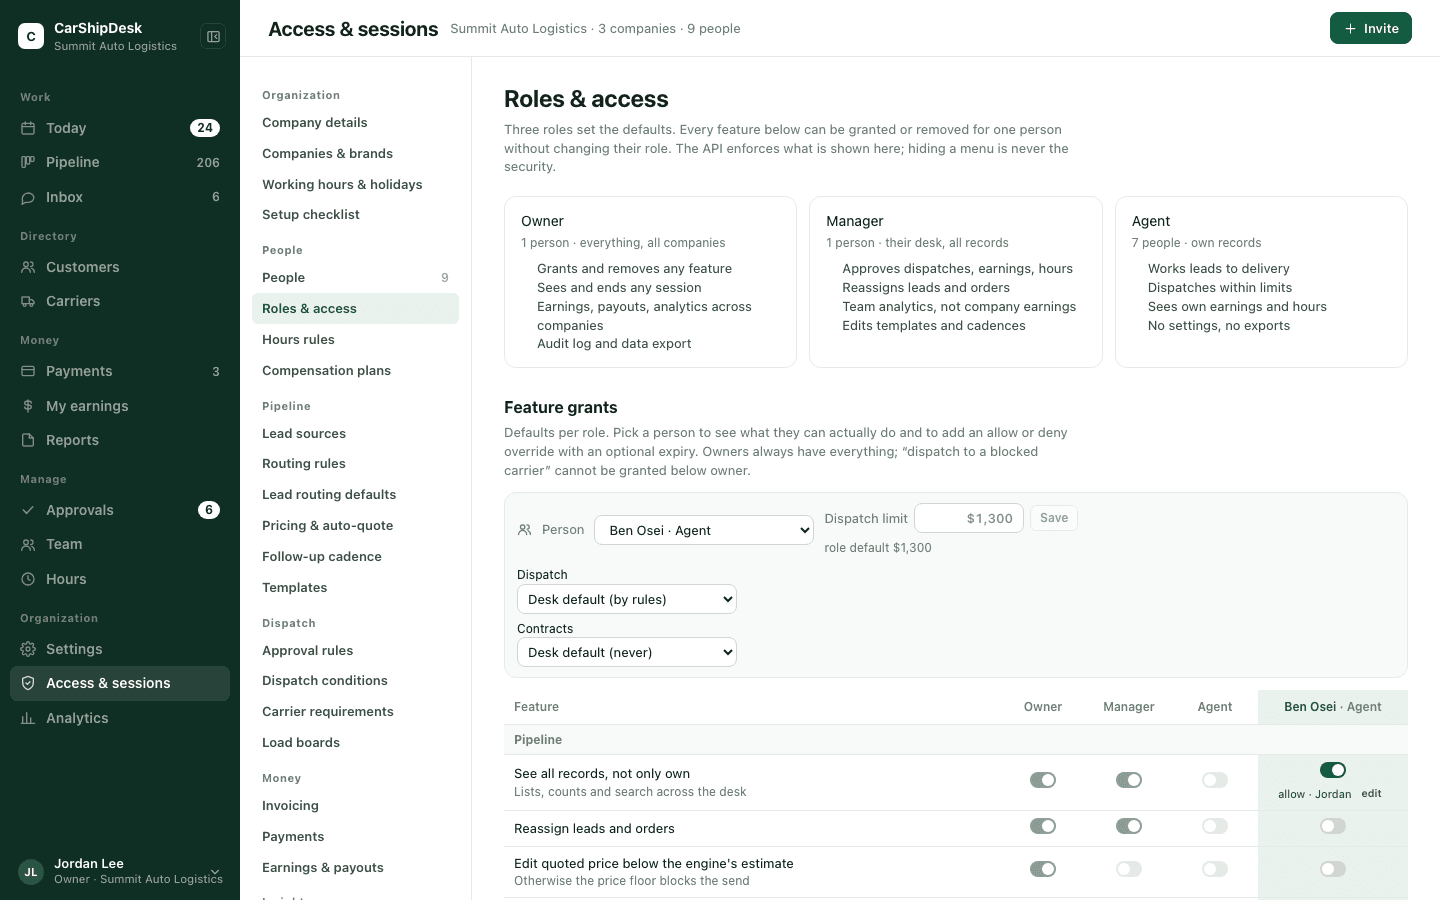Go to Working hours & holidays
Screen dimensions: 1440x900
355,185
